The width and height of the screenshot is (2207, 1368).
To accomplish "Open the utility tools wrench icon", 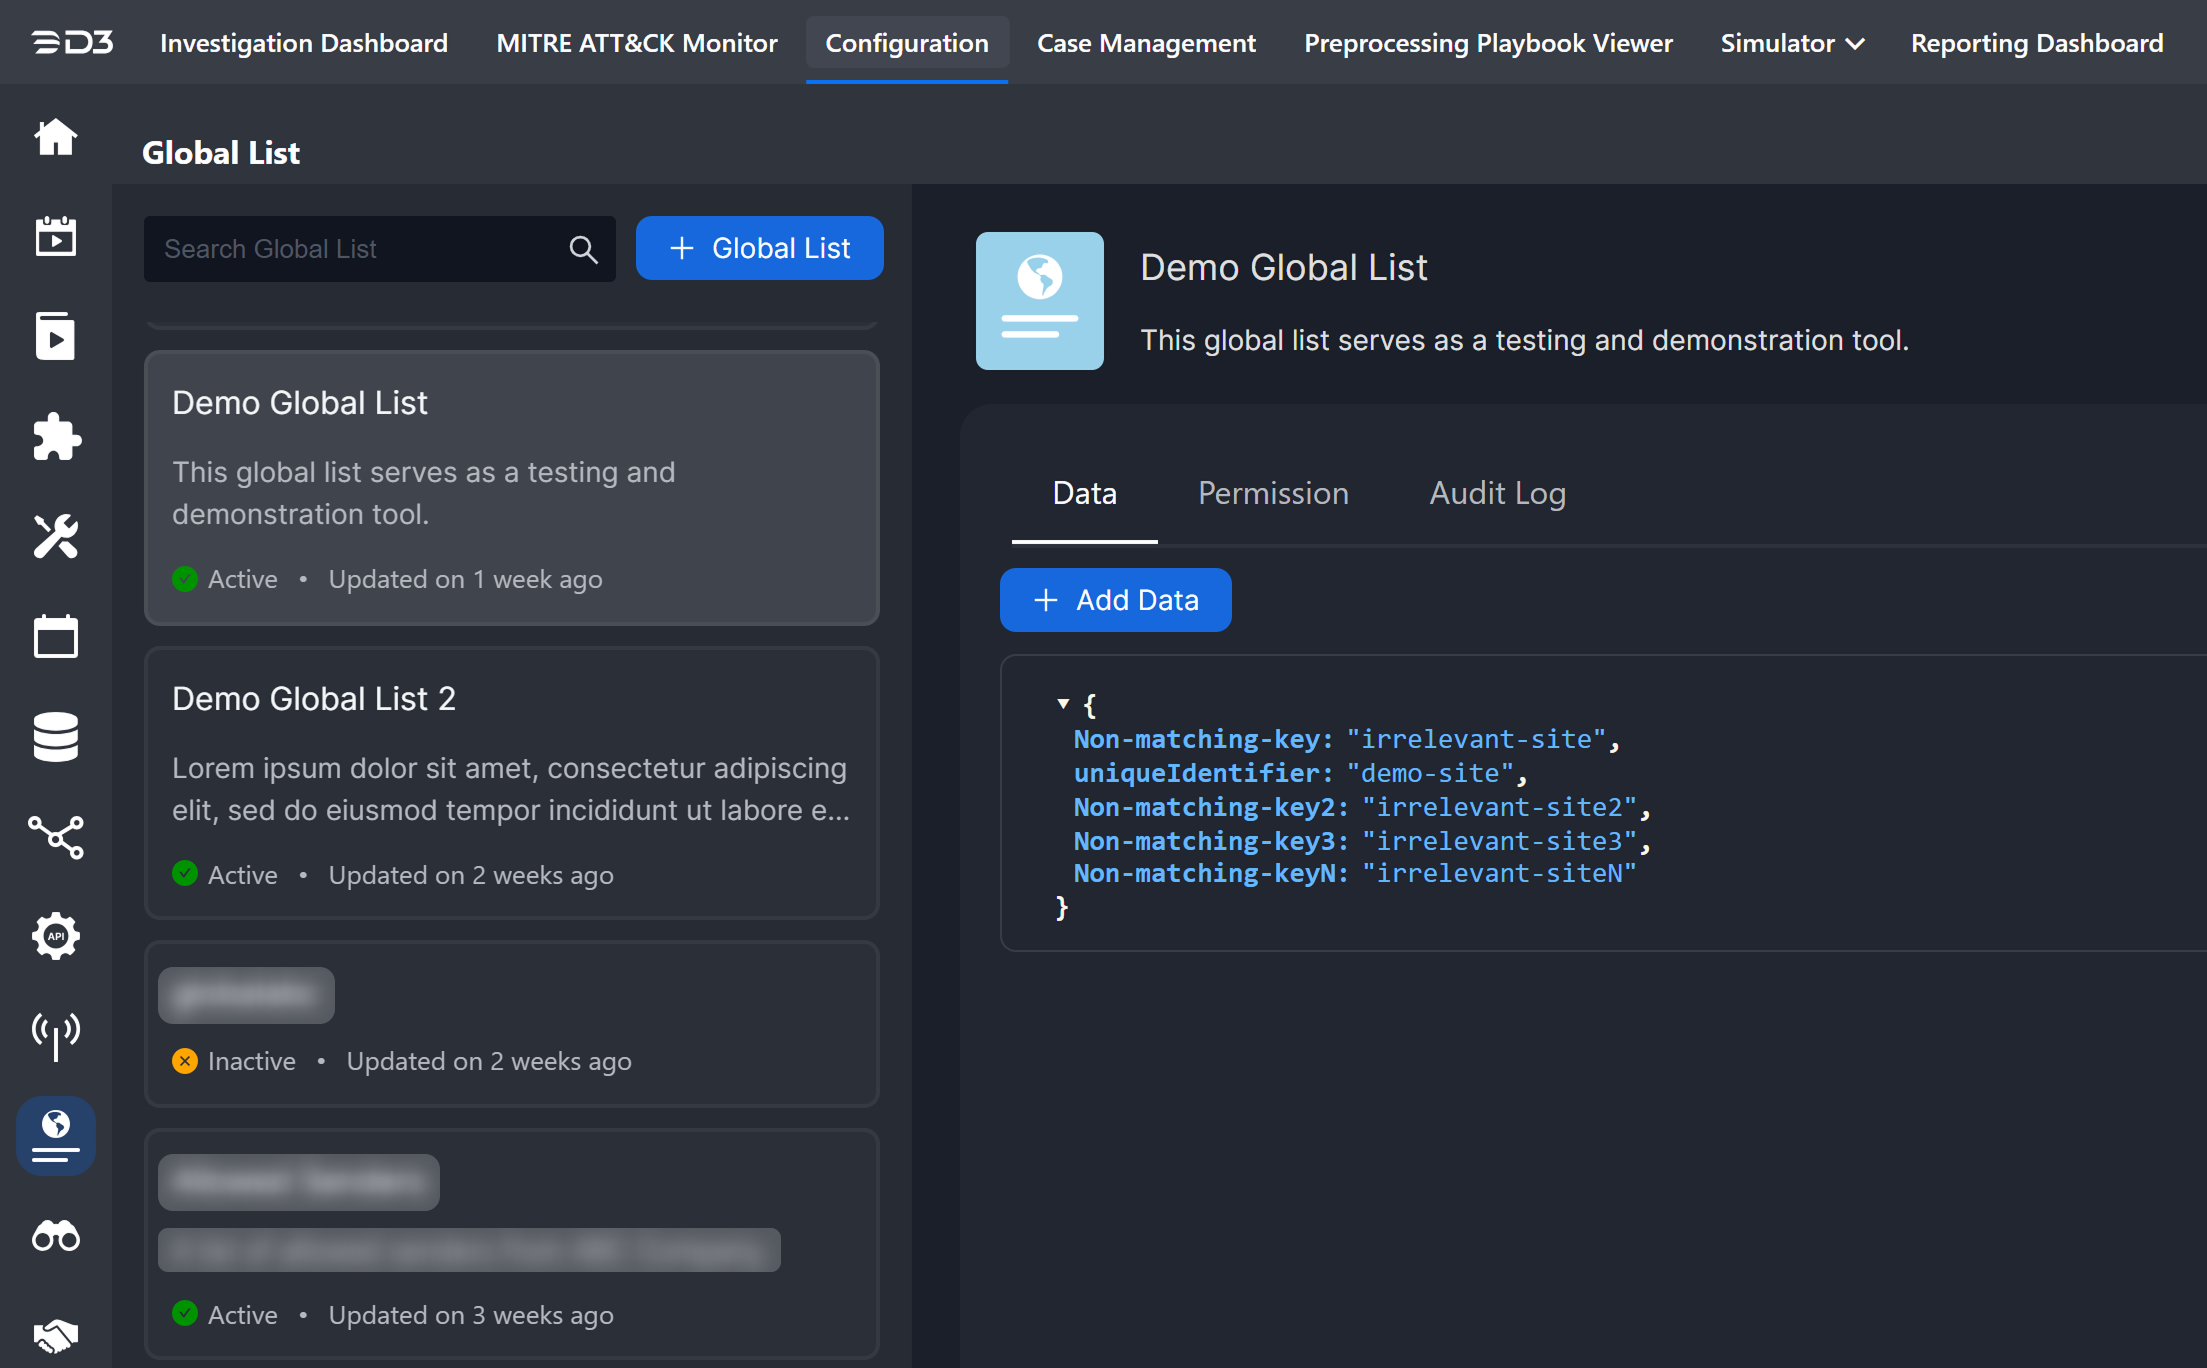I will (56, 537).
